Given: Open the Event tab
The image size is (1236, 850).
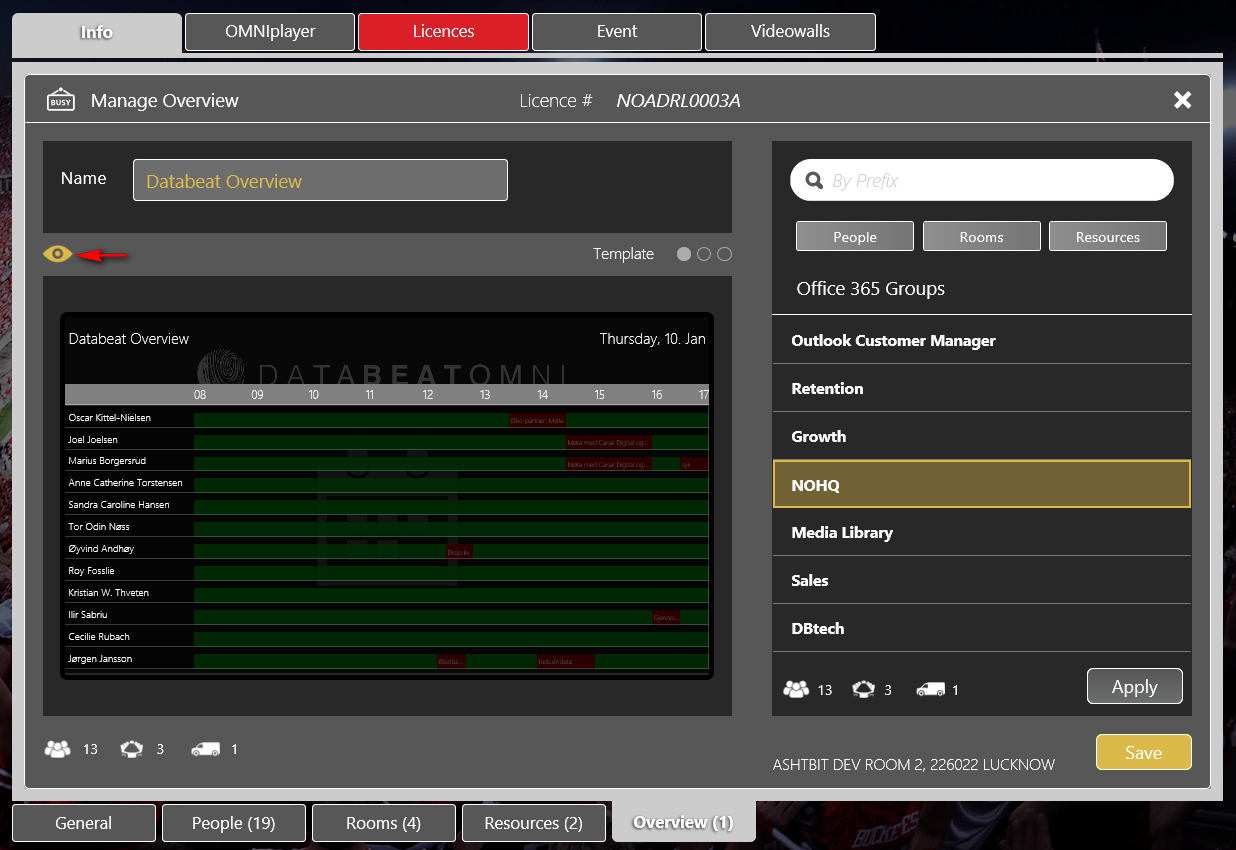Looking at the screenshot, I should point(617,31).
